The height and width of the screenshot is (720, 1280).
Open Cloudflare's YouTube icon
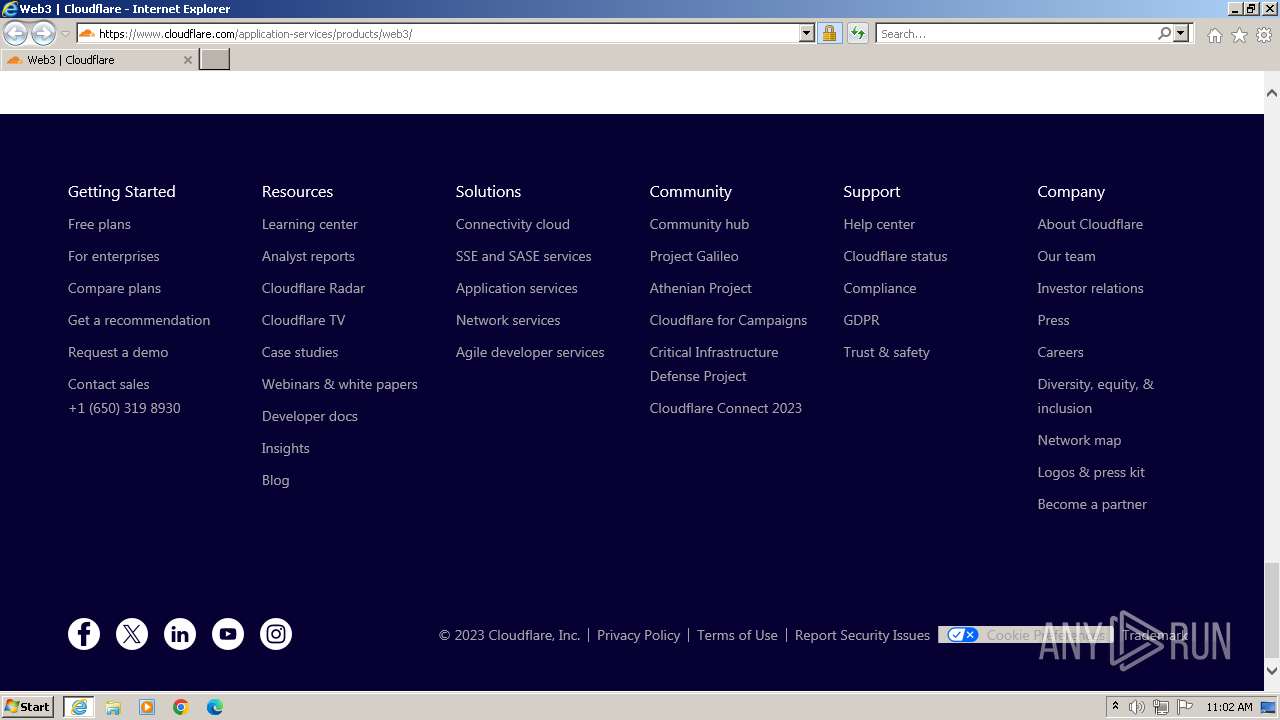pyautogui.click(x=228, y=634)
